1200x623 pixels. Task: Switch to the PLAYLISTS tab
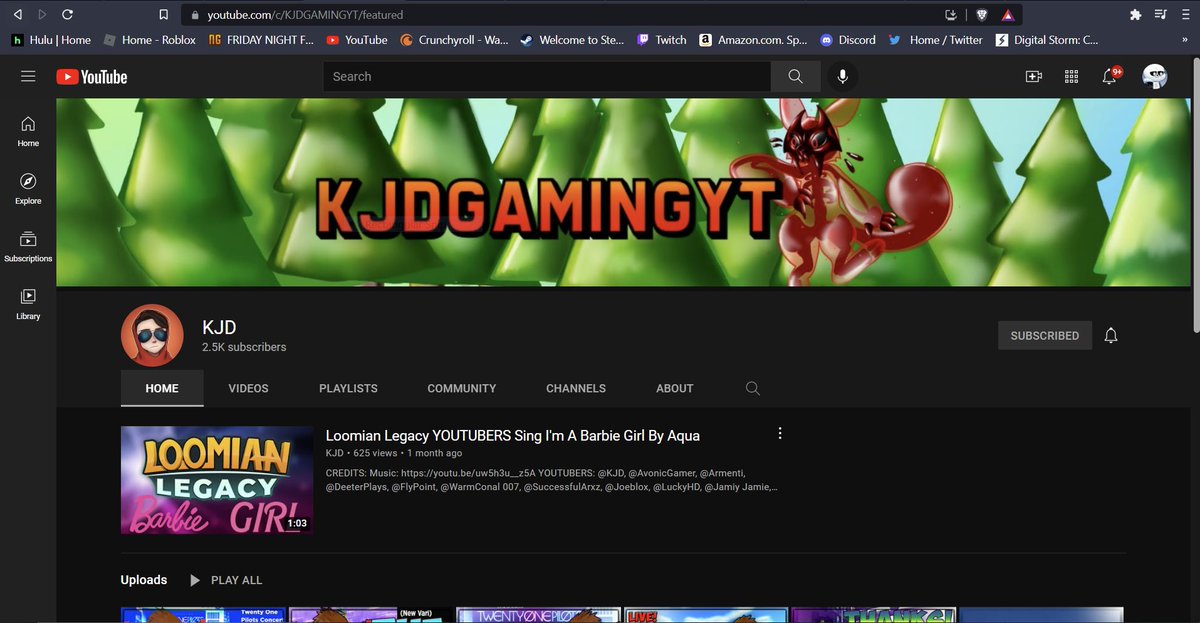tap(348, 388)
